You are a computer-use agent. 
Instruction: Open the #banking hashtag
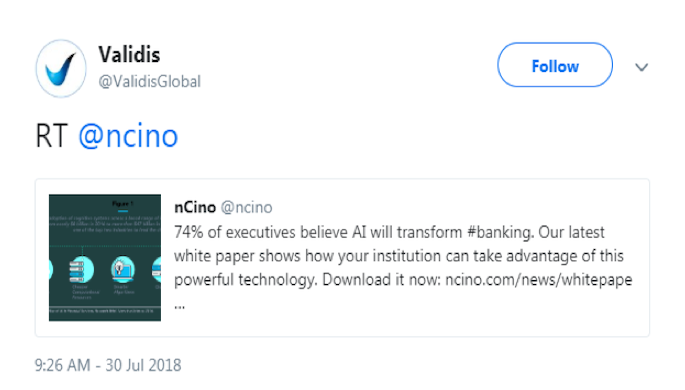coord(500,232)
